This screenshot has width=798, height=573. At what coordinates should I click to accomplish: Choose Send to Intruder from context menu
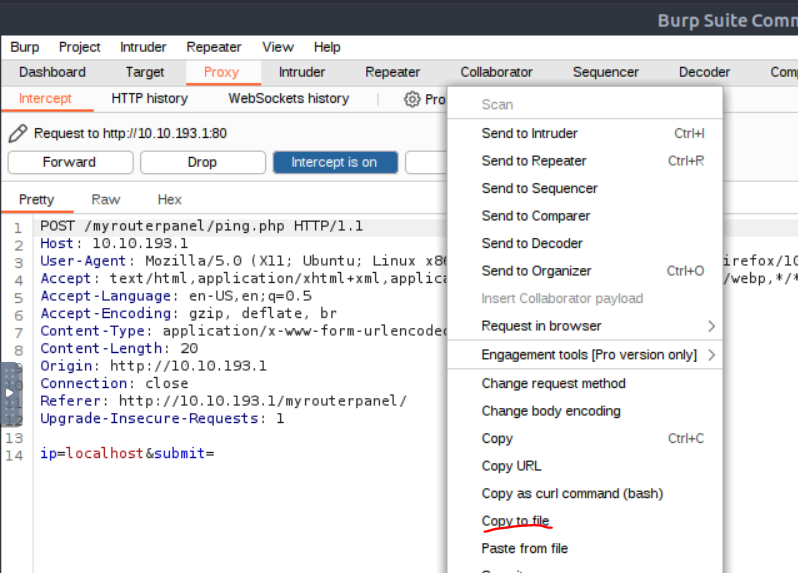585,133
